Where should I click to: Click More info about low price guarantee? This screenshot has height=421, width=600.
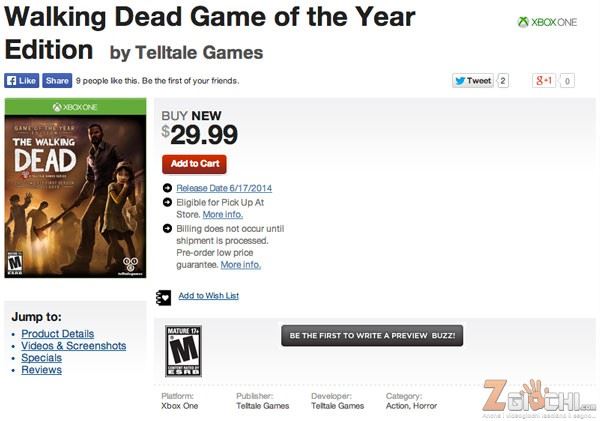(x=240, y=264)
